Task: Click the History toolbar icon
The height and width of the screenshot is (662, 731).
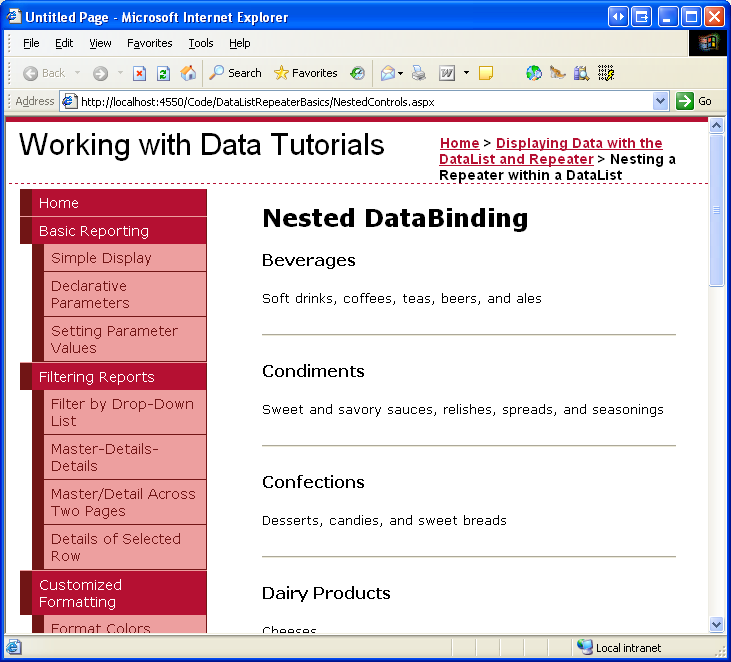Action: [358, 73]
